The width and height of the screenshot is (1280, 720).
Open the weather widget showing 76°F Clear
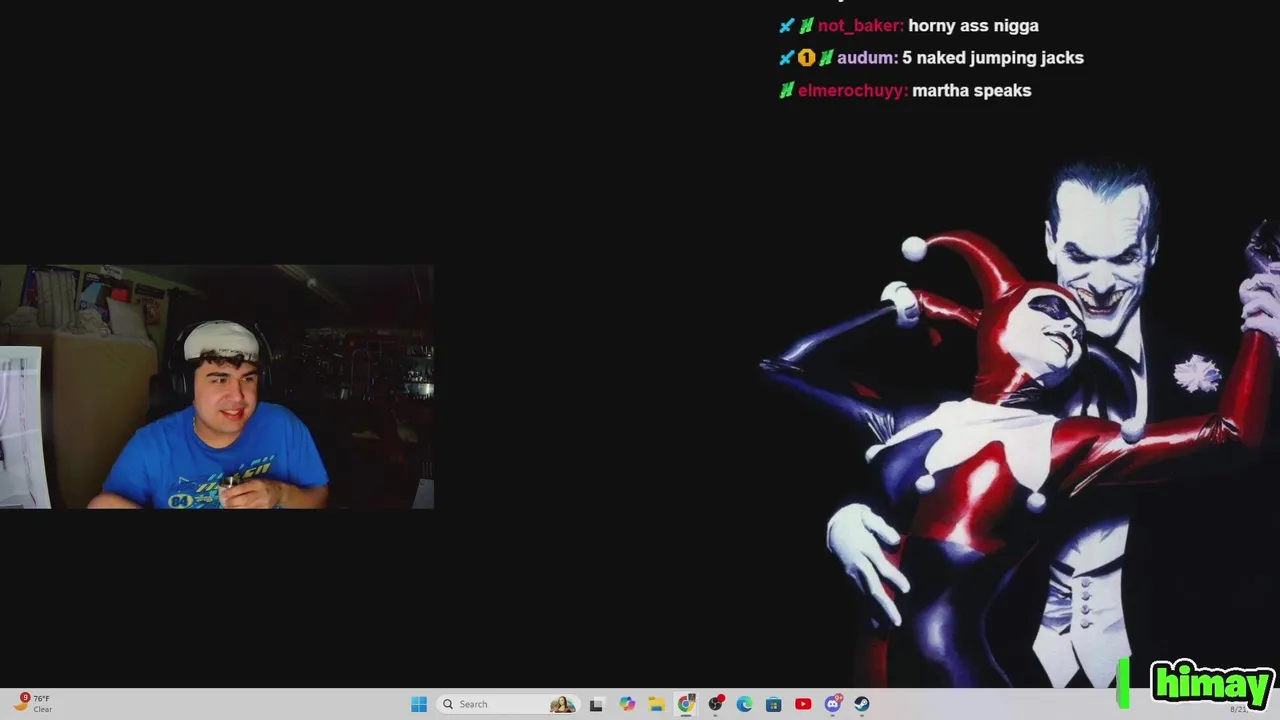click(32, 704)
